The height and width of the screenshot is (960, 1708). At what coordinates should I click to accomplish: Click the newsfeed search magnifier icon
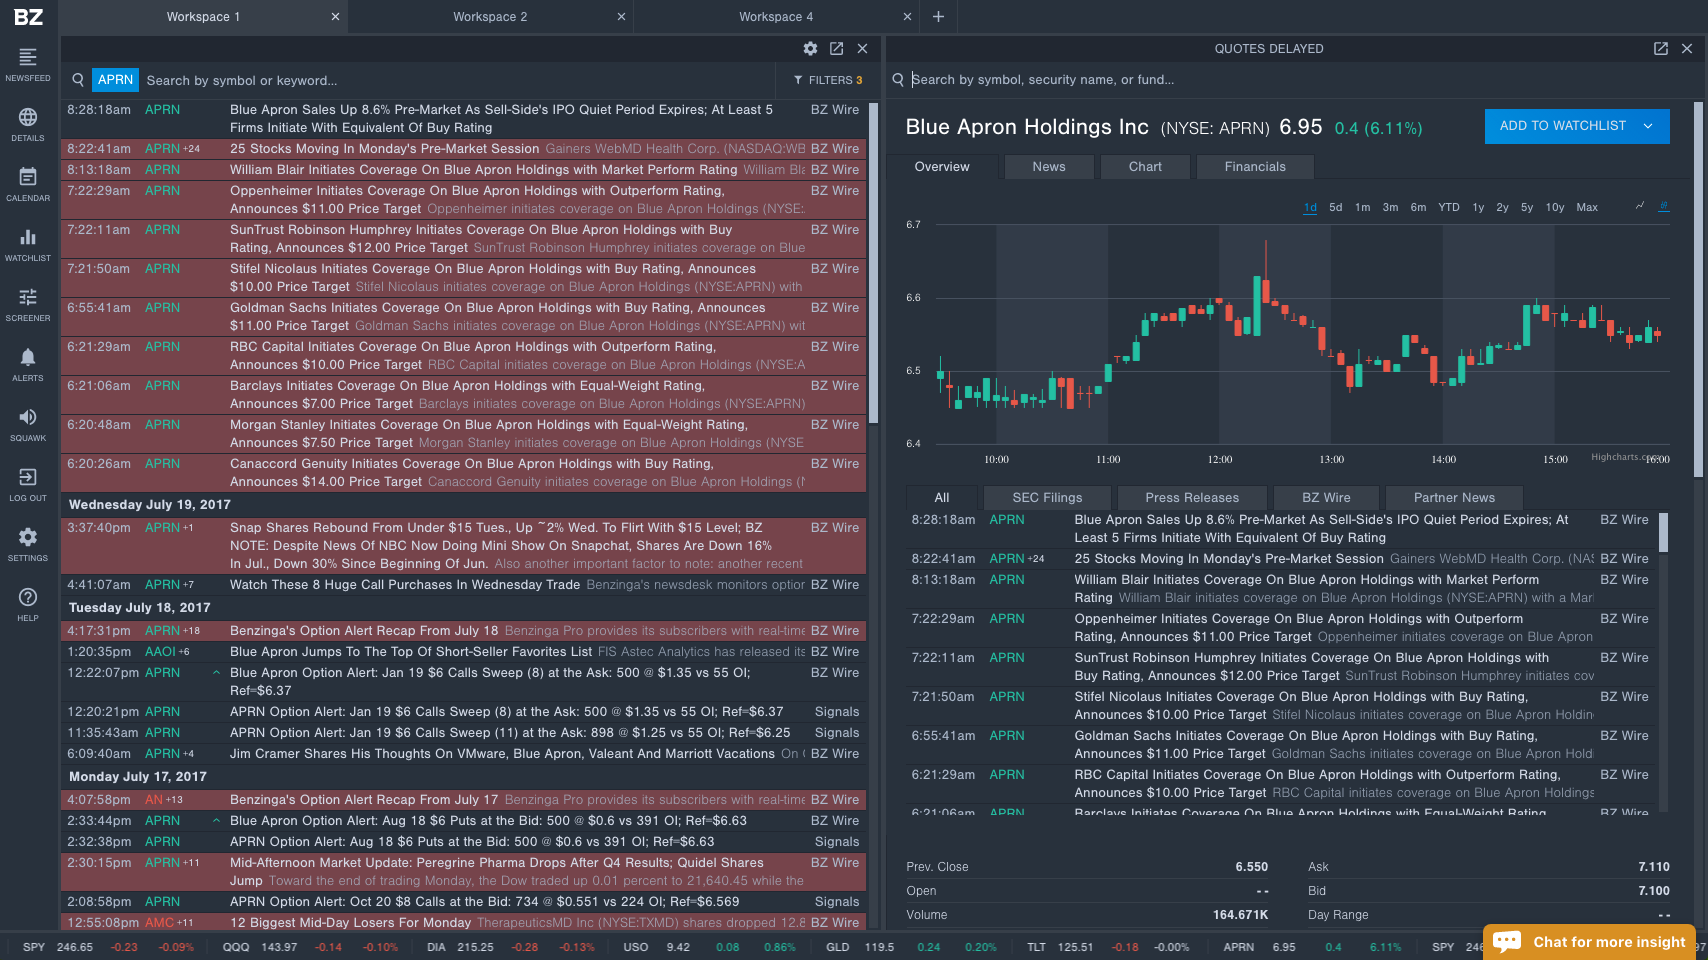(x=78, y=80)
